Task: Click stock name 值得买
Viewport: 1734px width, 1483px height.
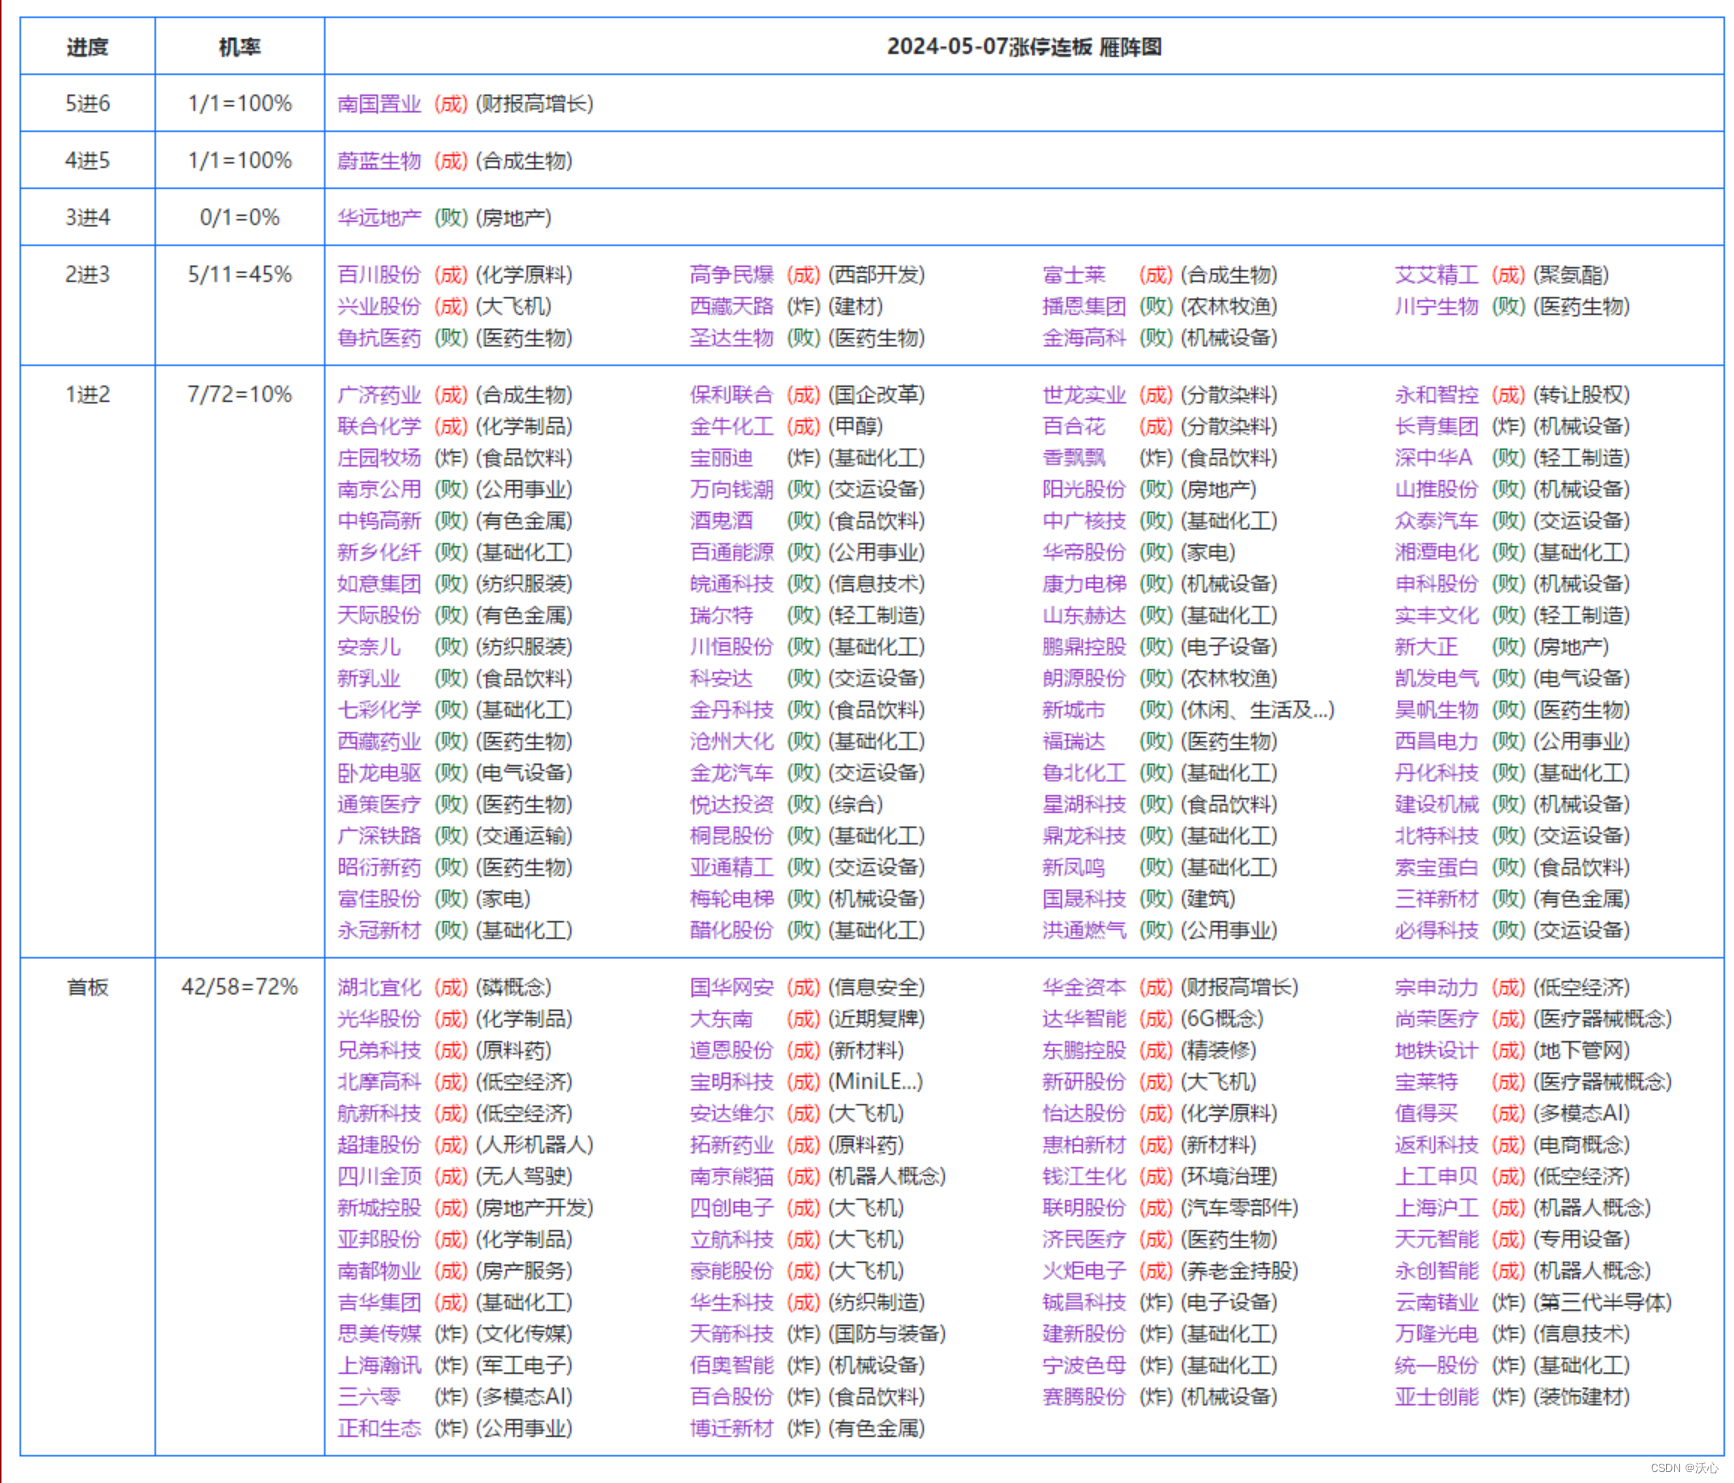Action: tap(1426, 1114)
